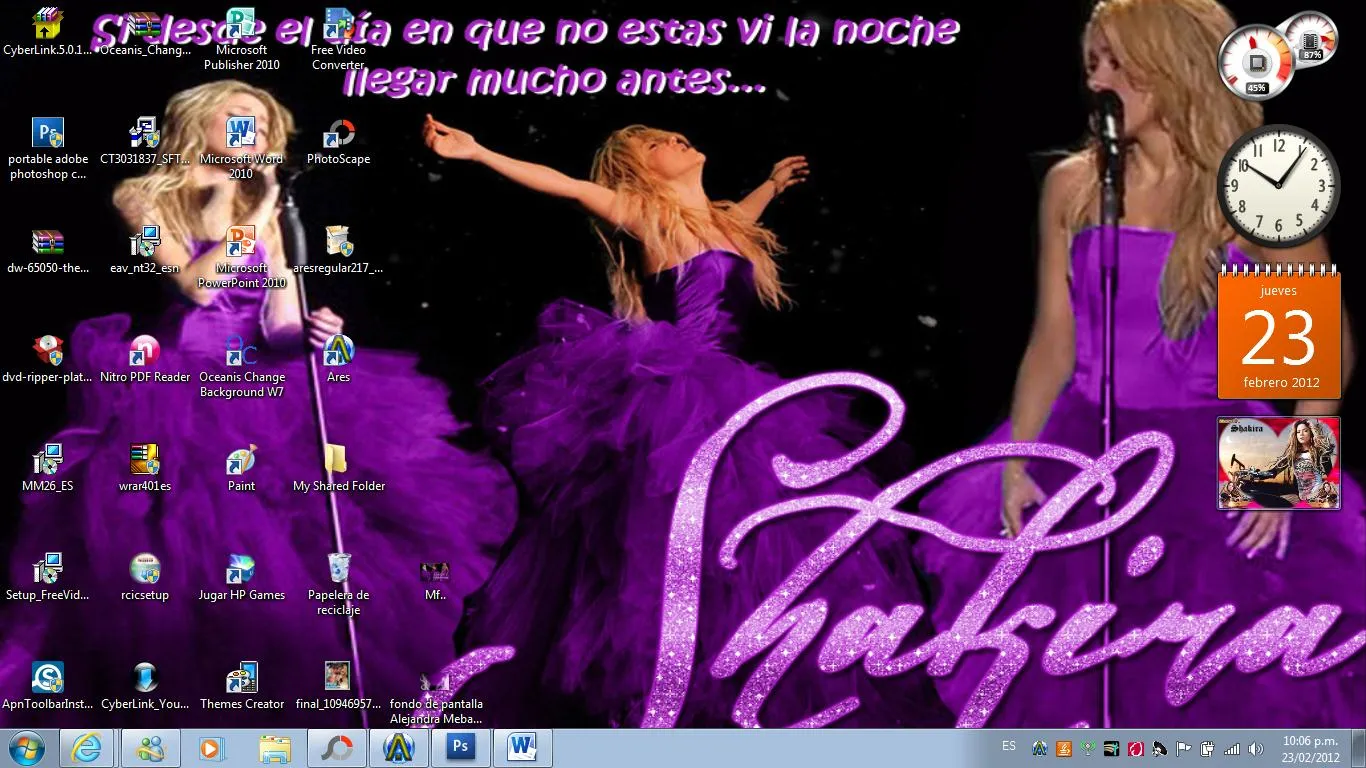Launch Adobe Photoshop from the taskbar
The image size is (1366, 768).
coord(460,747)
